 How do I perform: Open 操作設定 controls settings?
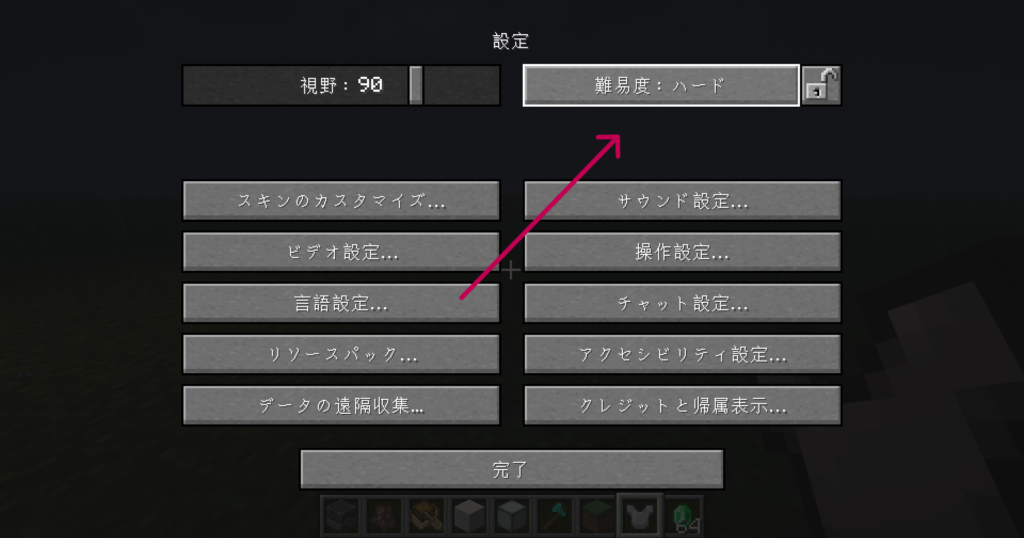682,251
